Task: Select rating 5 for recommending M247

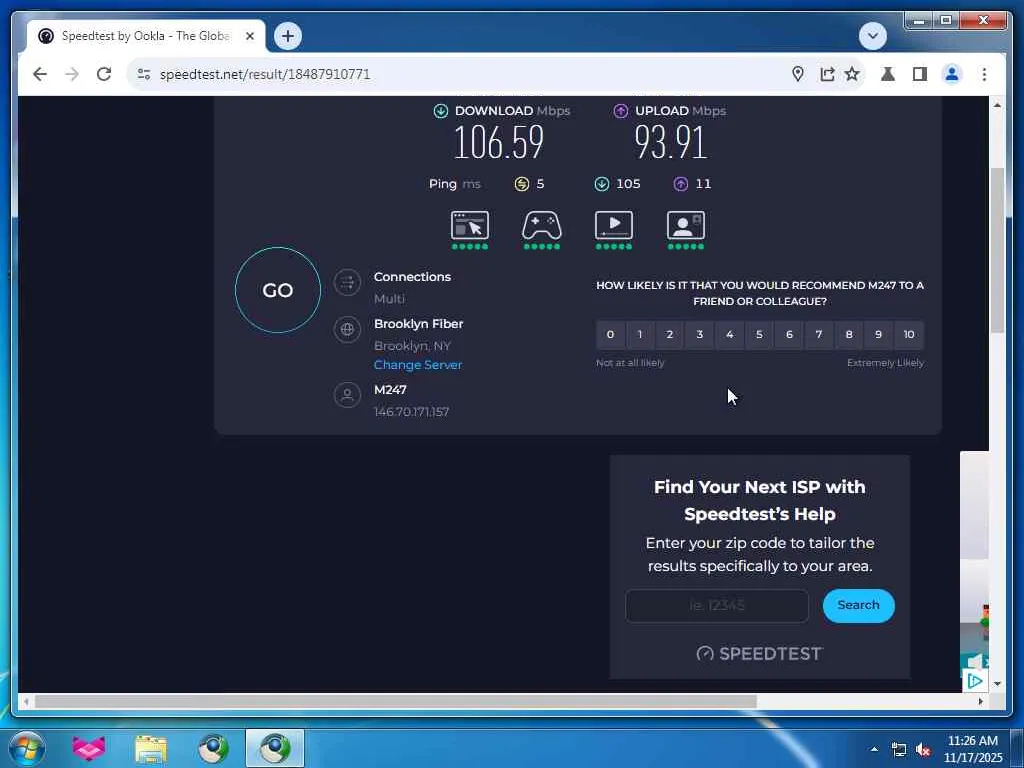Action: point(759,334)
